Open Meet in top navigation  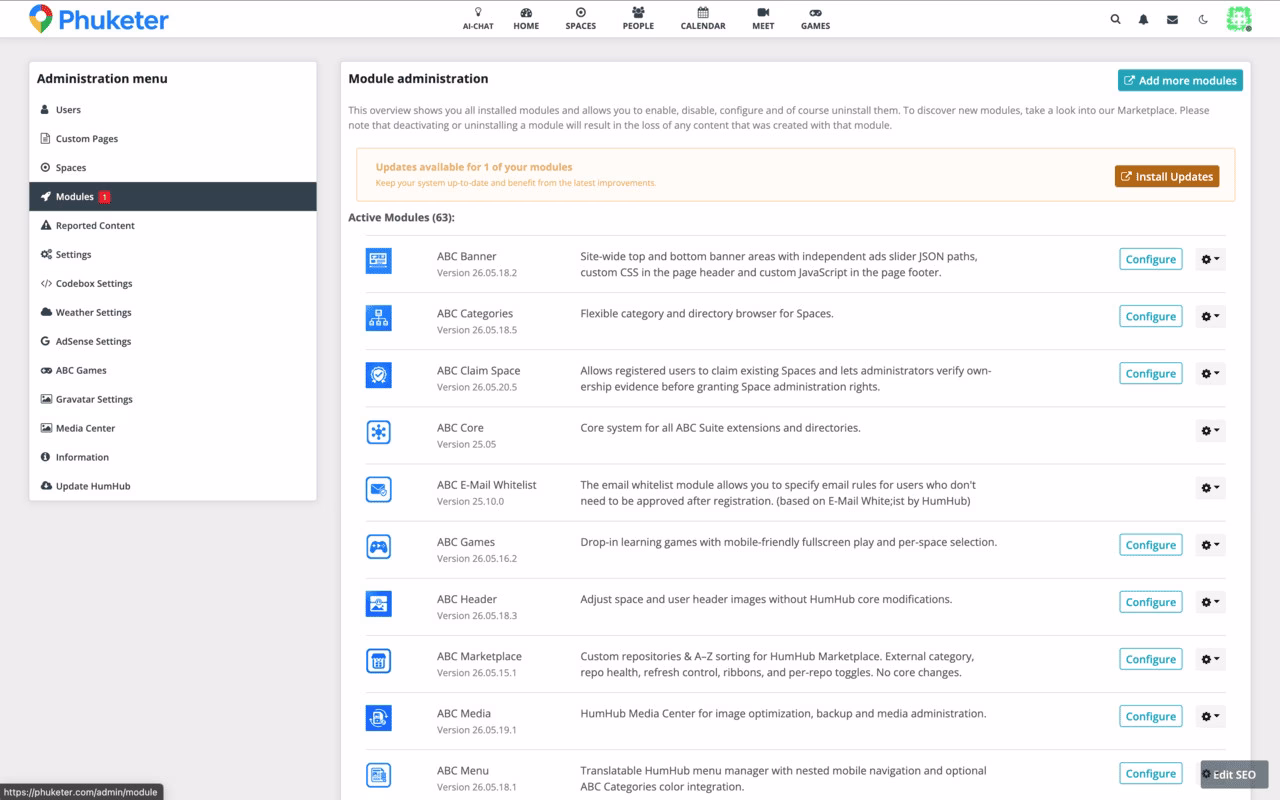(763, 19)
